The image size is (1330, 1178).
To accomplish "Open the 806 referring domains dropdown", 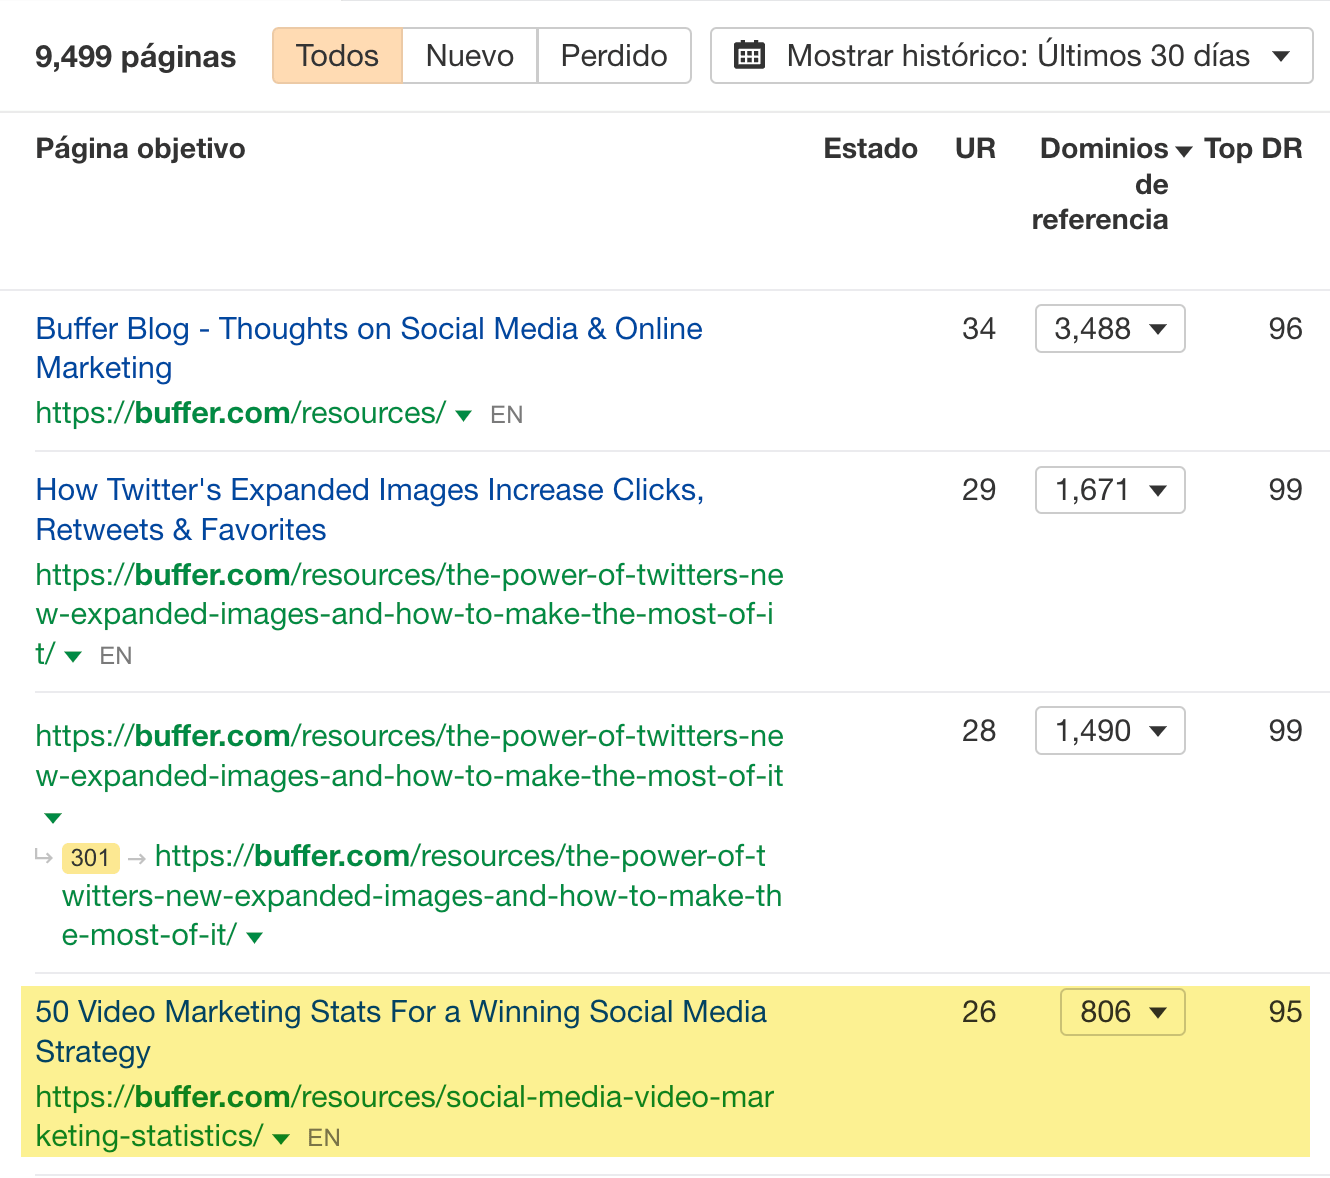I will 1122,1012.
